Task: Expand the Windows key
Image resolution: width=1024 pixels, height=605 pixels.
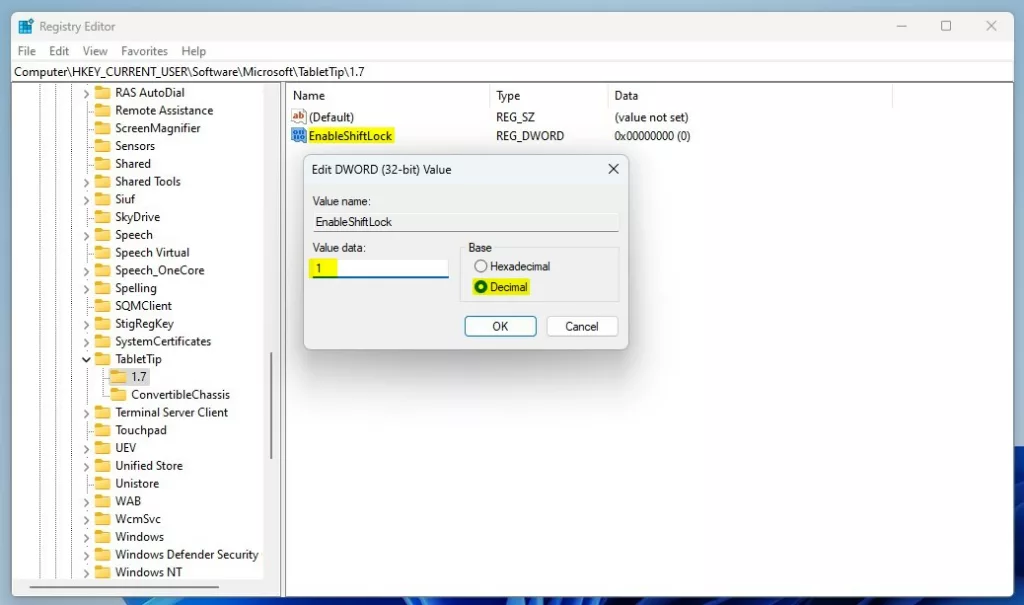Action: (86, 537)
